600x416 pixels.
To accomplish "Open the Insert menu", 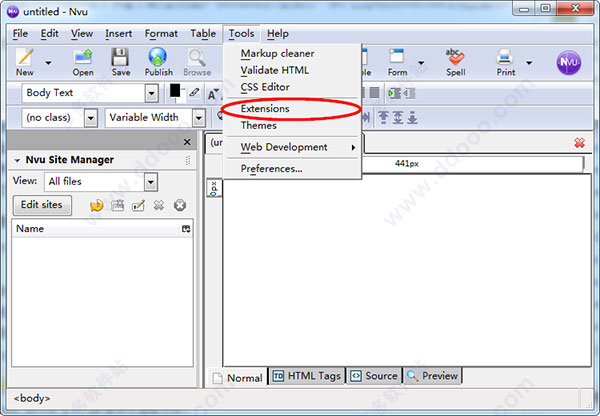I will pos(119,34).
